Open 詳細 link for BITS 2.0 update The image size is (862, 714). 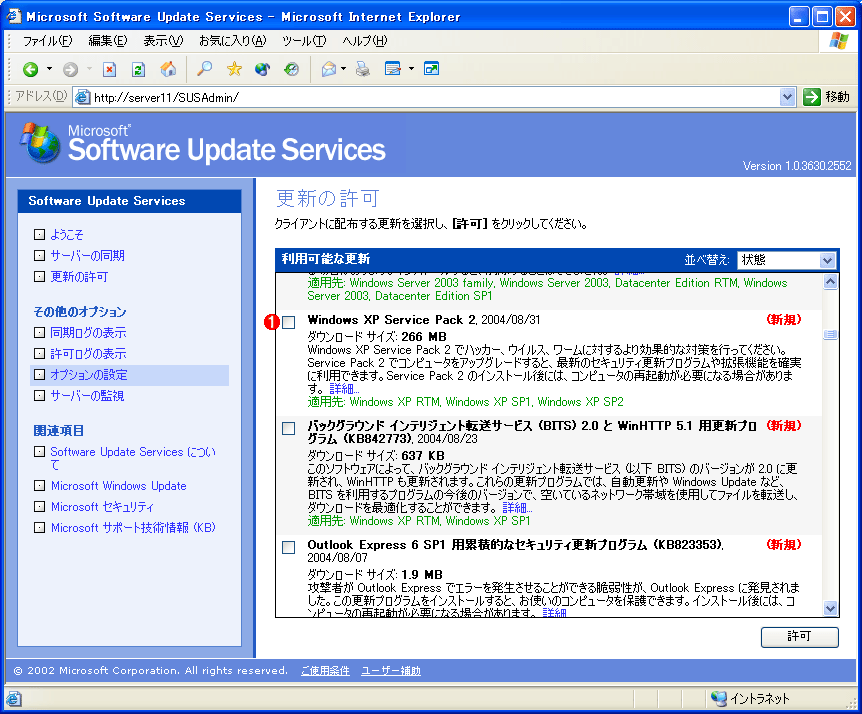click(517, 507)
